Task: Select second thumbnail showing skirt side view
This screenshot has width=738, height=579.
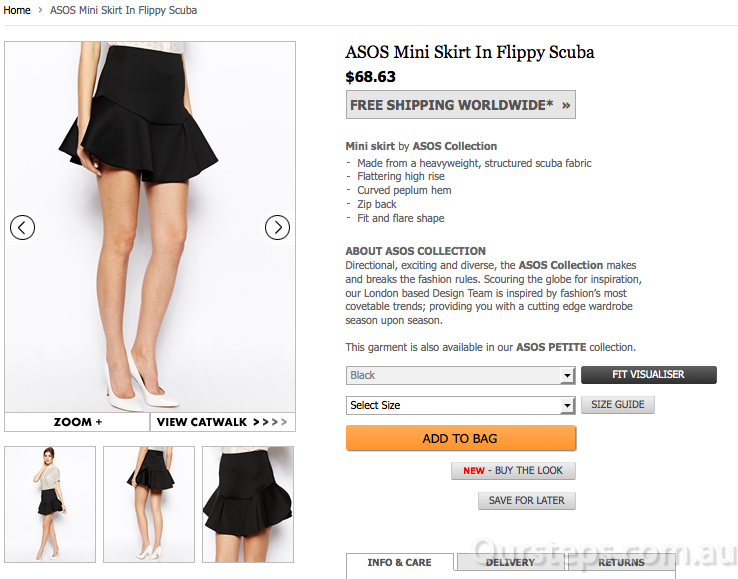Action: coord(149,504)
